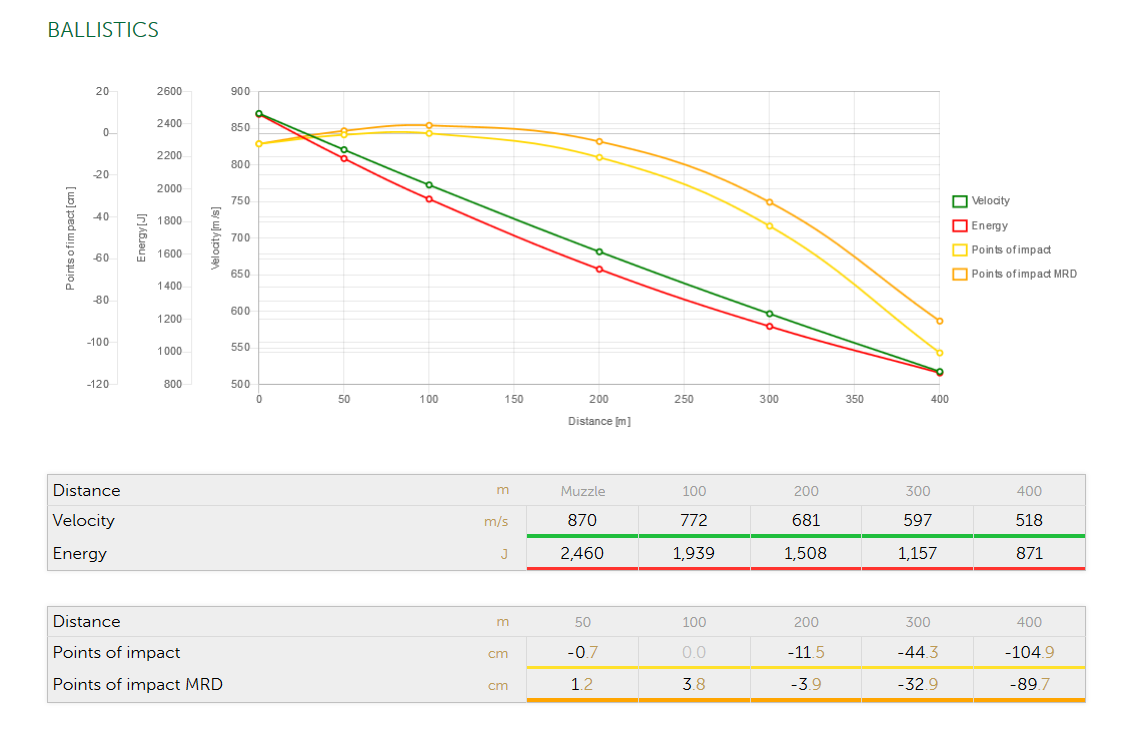Viewport: 1122px width, 729px height.
Task: Select the Points of impact -104.9 cell
Action: (1028, 652)
